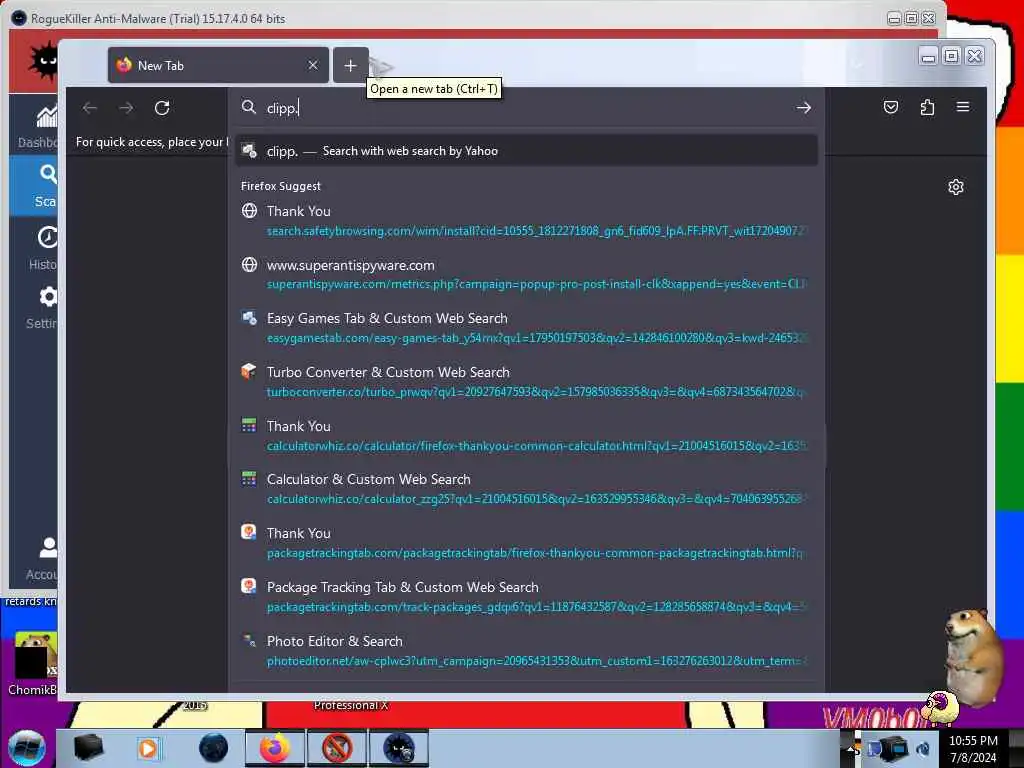Click the Firefox forward arrow button
Image resolution: width=1024 pixels, height=768 pixels.
[126, 108]
